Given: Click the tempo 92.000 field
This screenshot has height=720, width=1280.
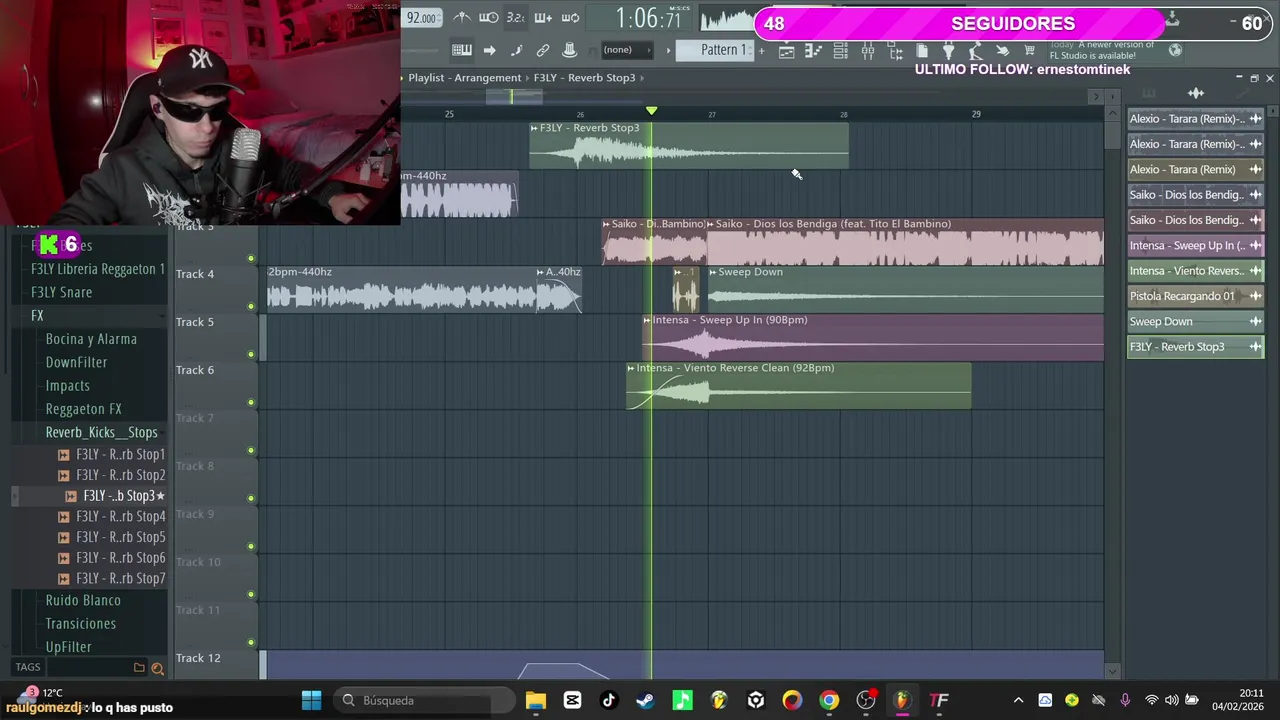Looking at the screenshot, I should pyautogui.click(x=421, y=18).
